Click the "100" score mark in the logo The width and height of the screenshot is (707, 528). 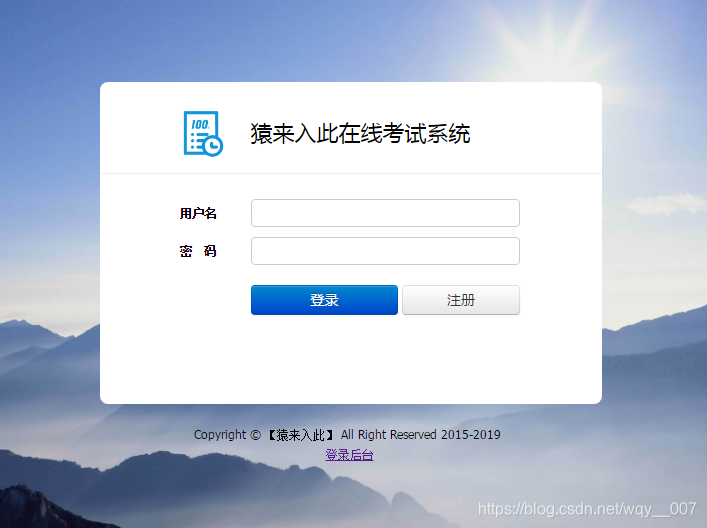click(200, 124)
